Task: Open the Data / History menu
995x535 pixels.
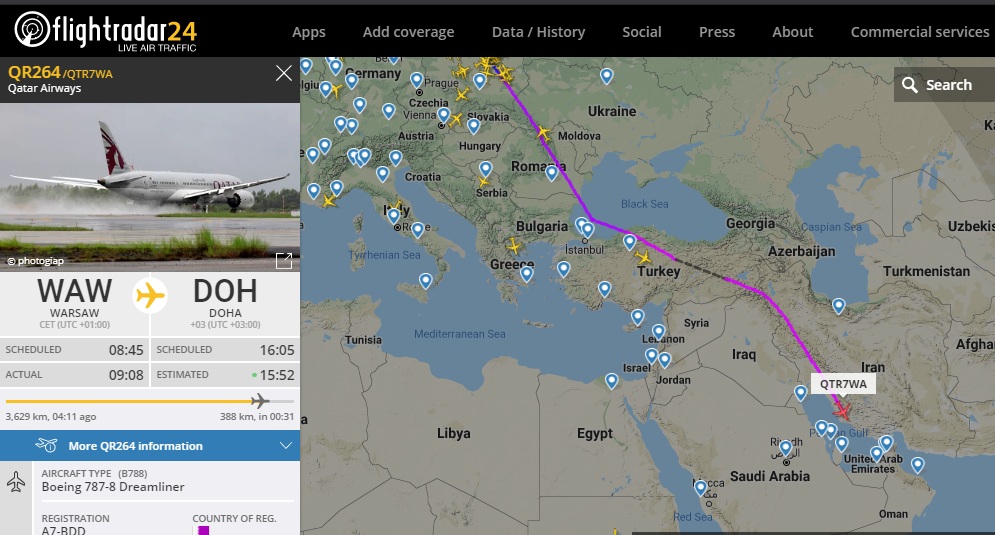Action: (x=538, y=32)
